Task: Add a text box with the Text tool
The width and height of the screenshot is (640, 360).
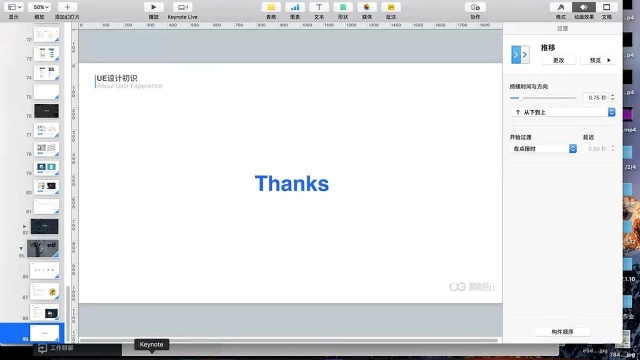Action: 319,7
